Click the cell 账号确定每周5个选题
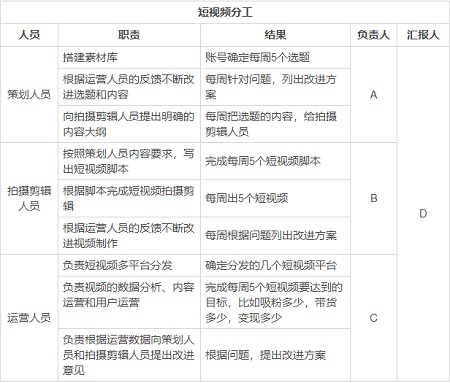 tap(275, 57)
